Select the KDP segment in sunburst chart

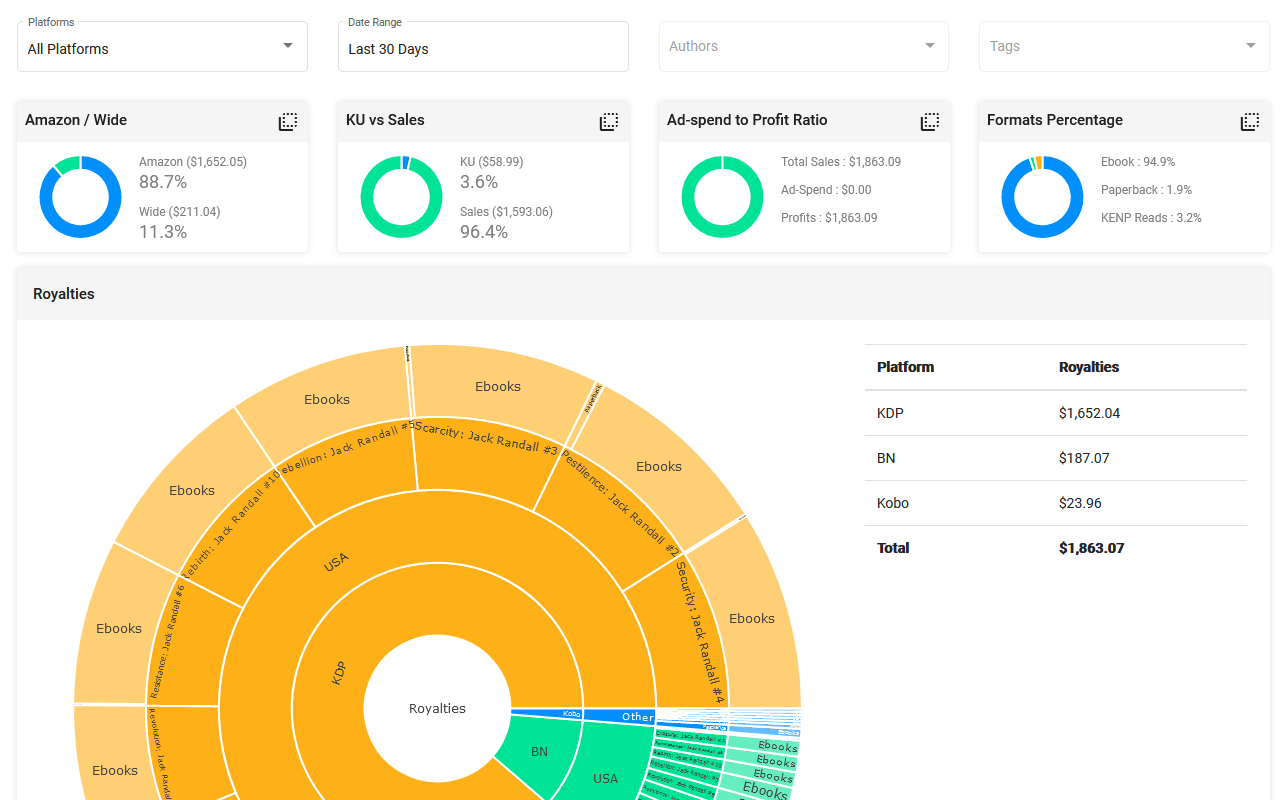(338, 672)
